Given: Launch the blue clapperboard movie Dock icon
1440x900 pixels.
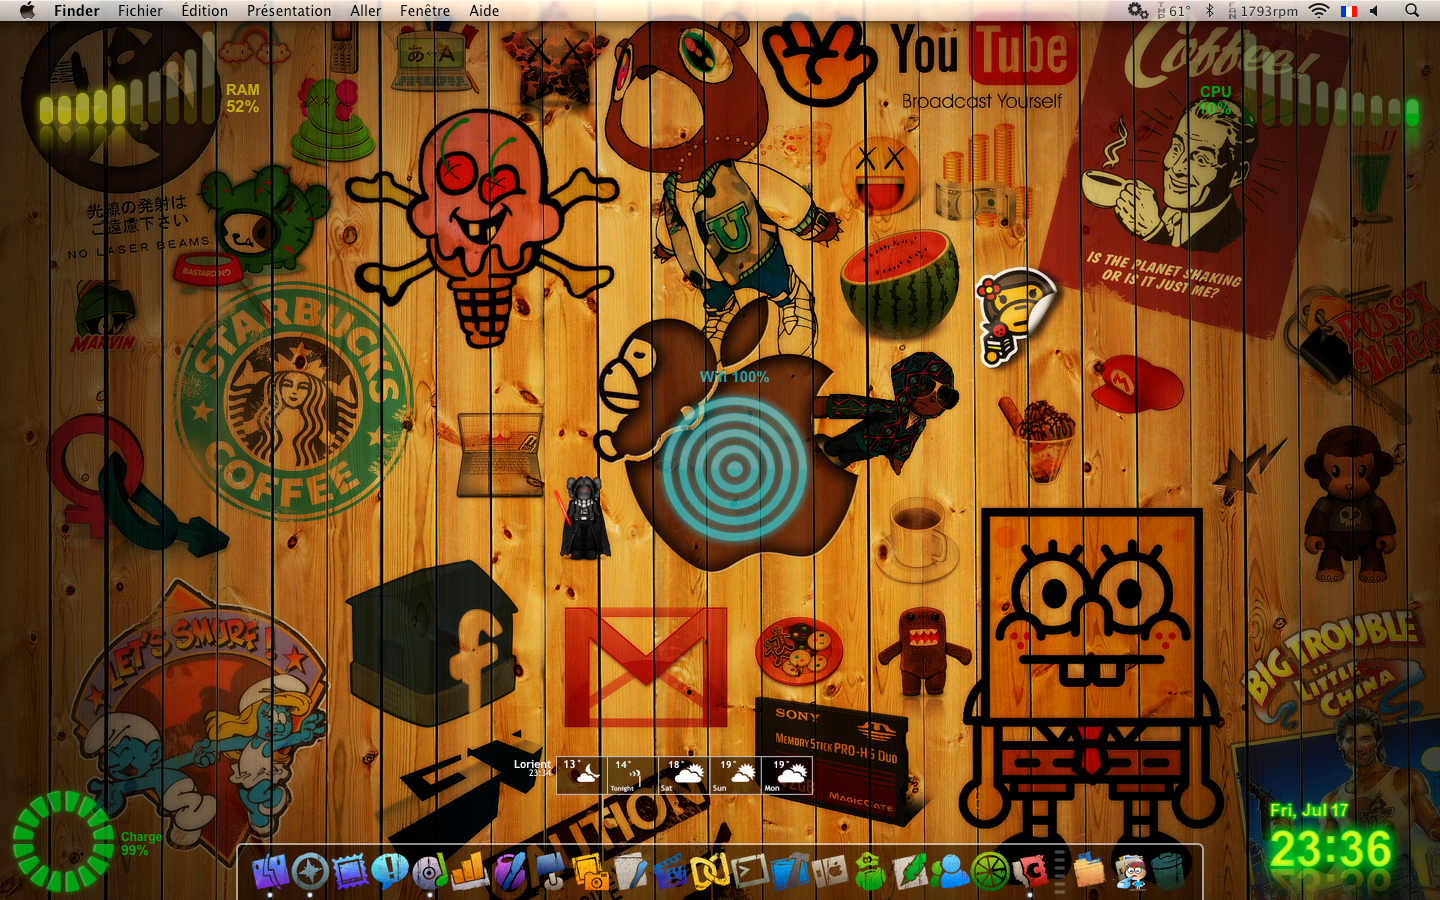Looking at the screenshot, I should (x=670, y=872).
